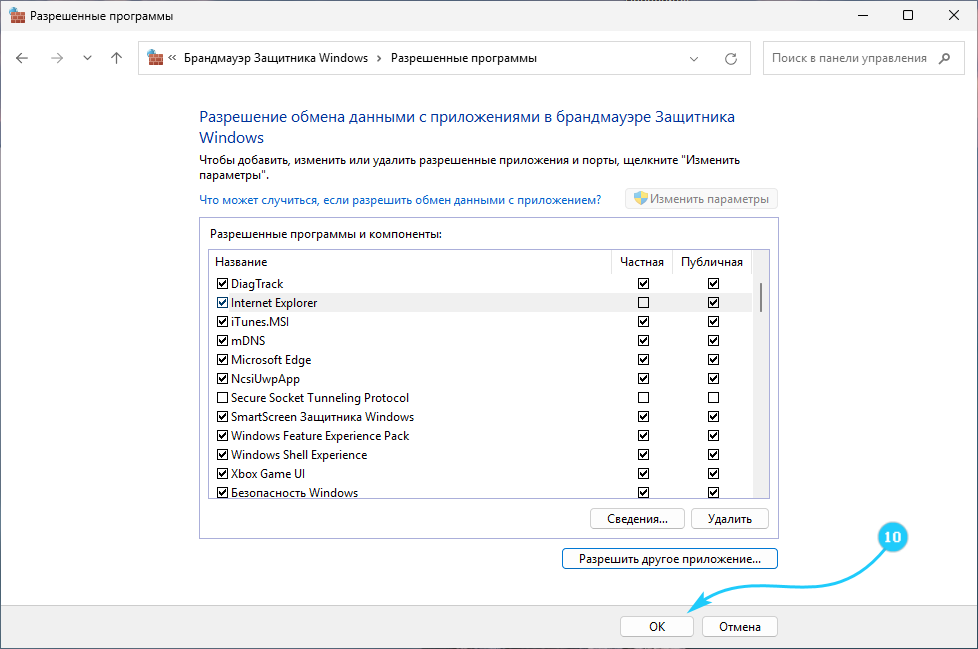Image resolution: width=978 pixels, height=649 pixels.
Task: Go back using the left arrow
Action: point(22,58)
